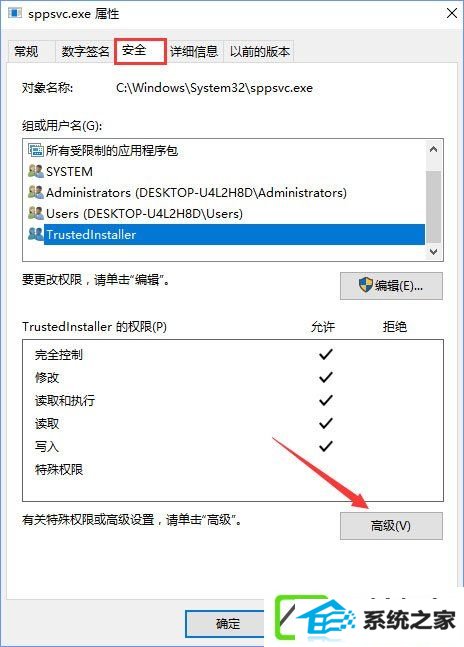Switch to the 数字签名 tab
The image size is (464, 647).
[85, 52]
